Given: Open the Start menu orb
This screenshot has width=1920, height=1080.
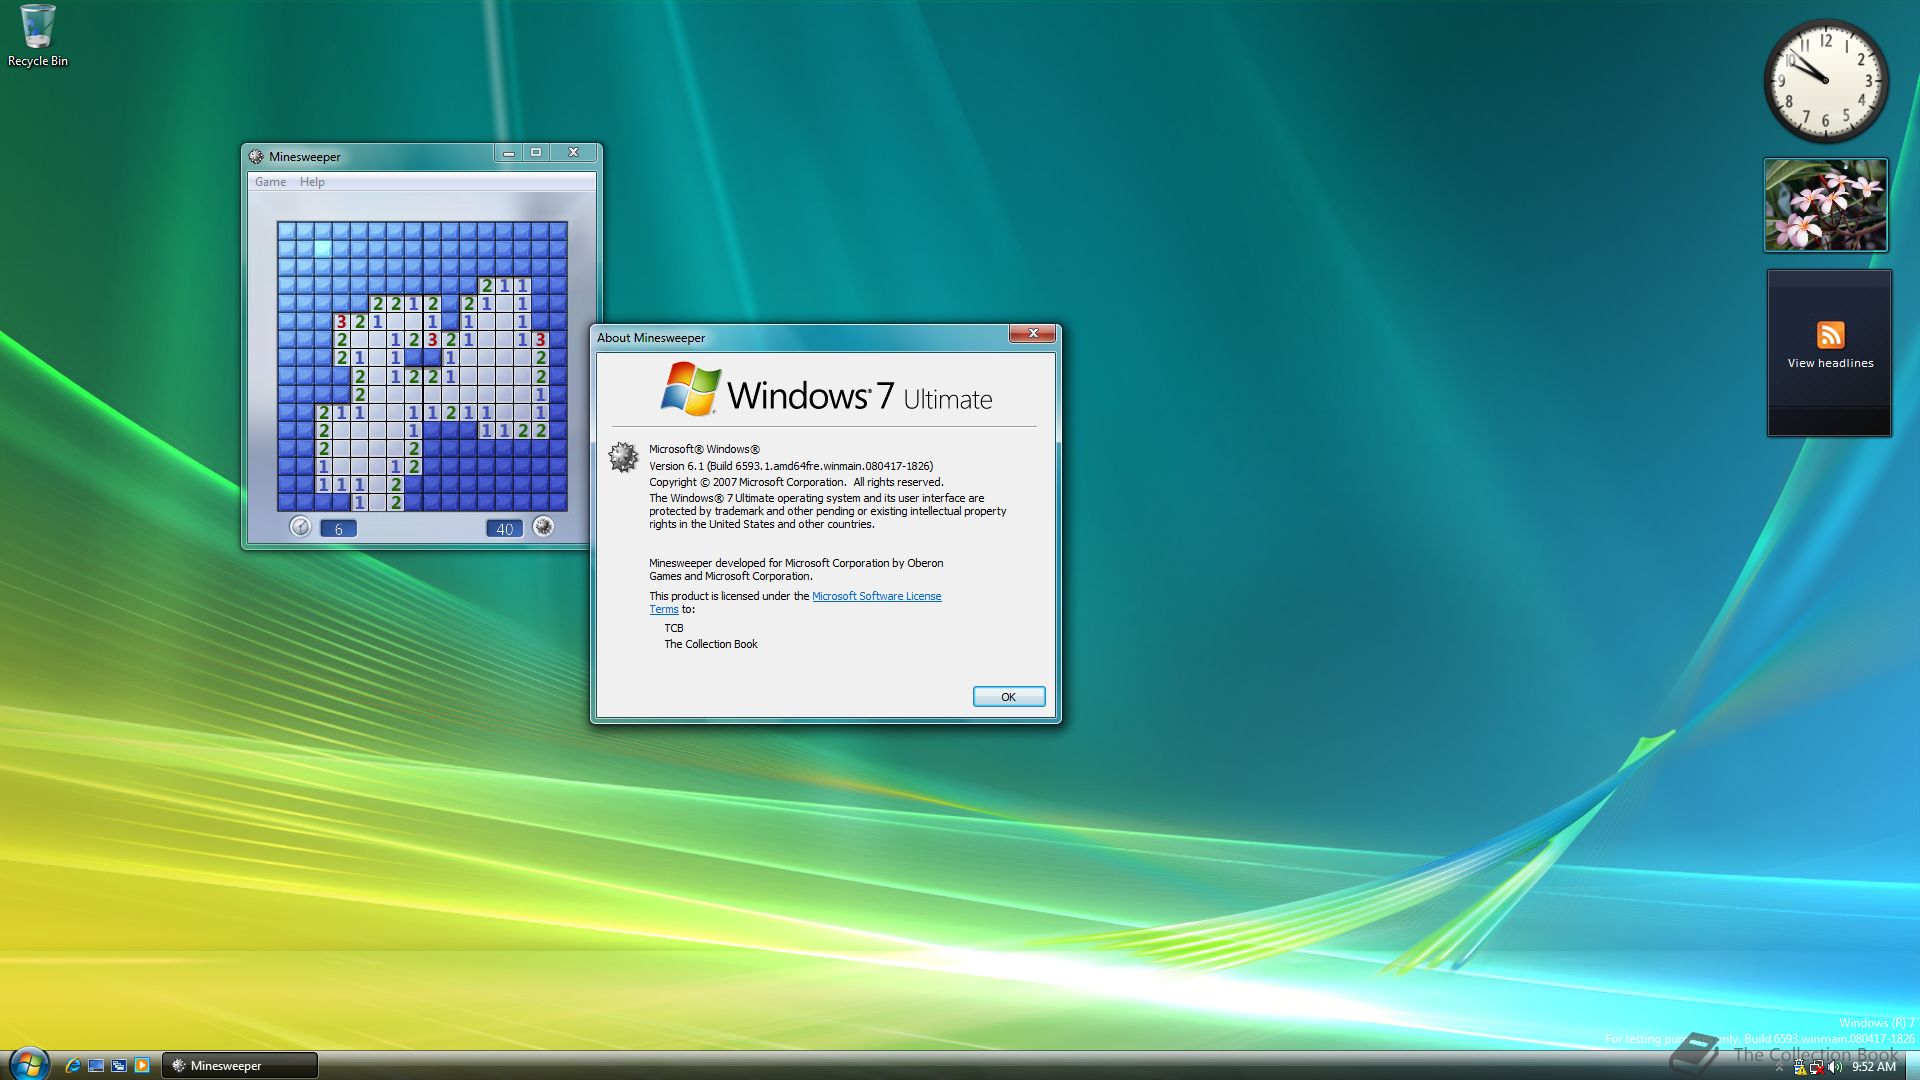Looking at the screenshot, I should [x=28, y=1064].
